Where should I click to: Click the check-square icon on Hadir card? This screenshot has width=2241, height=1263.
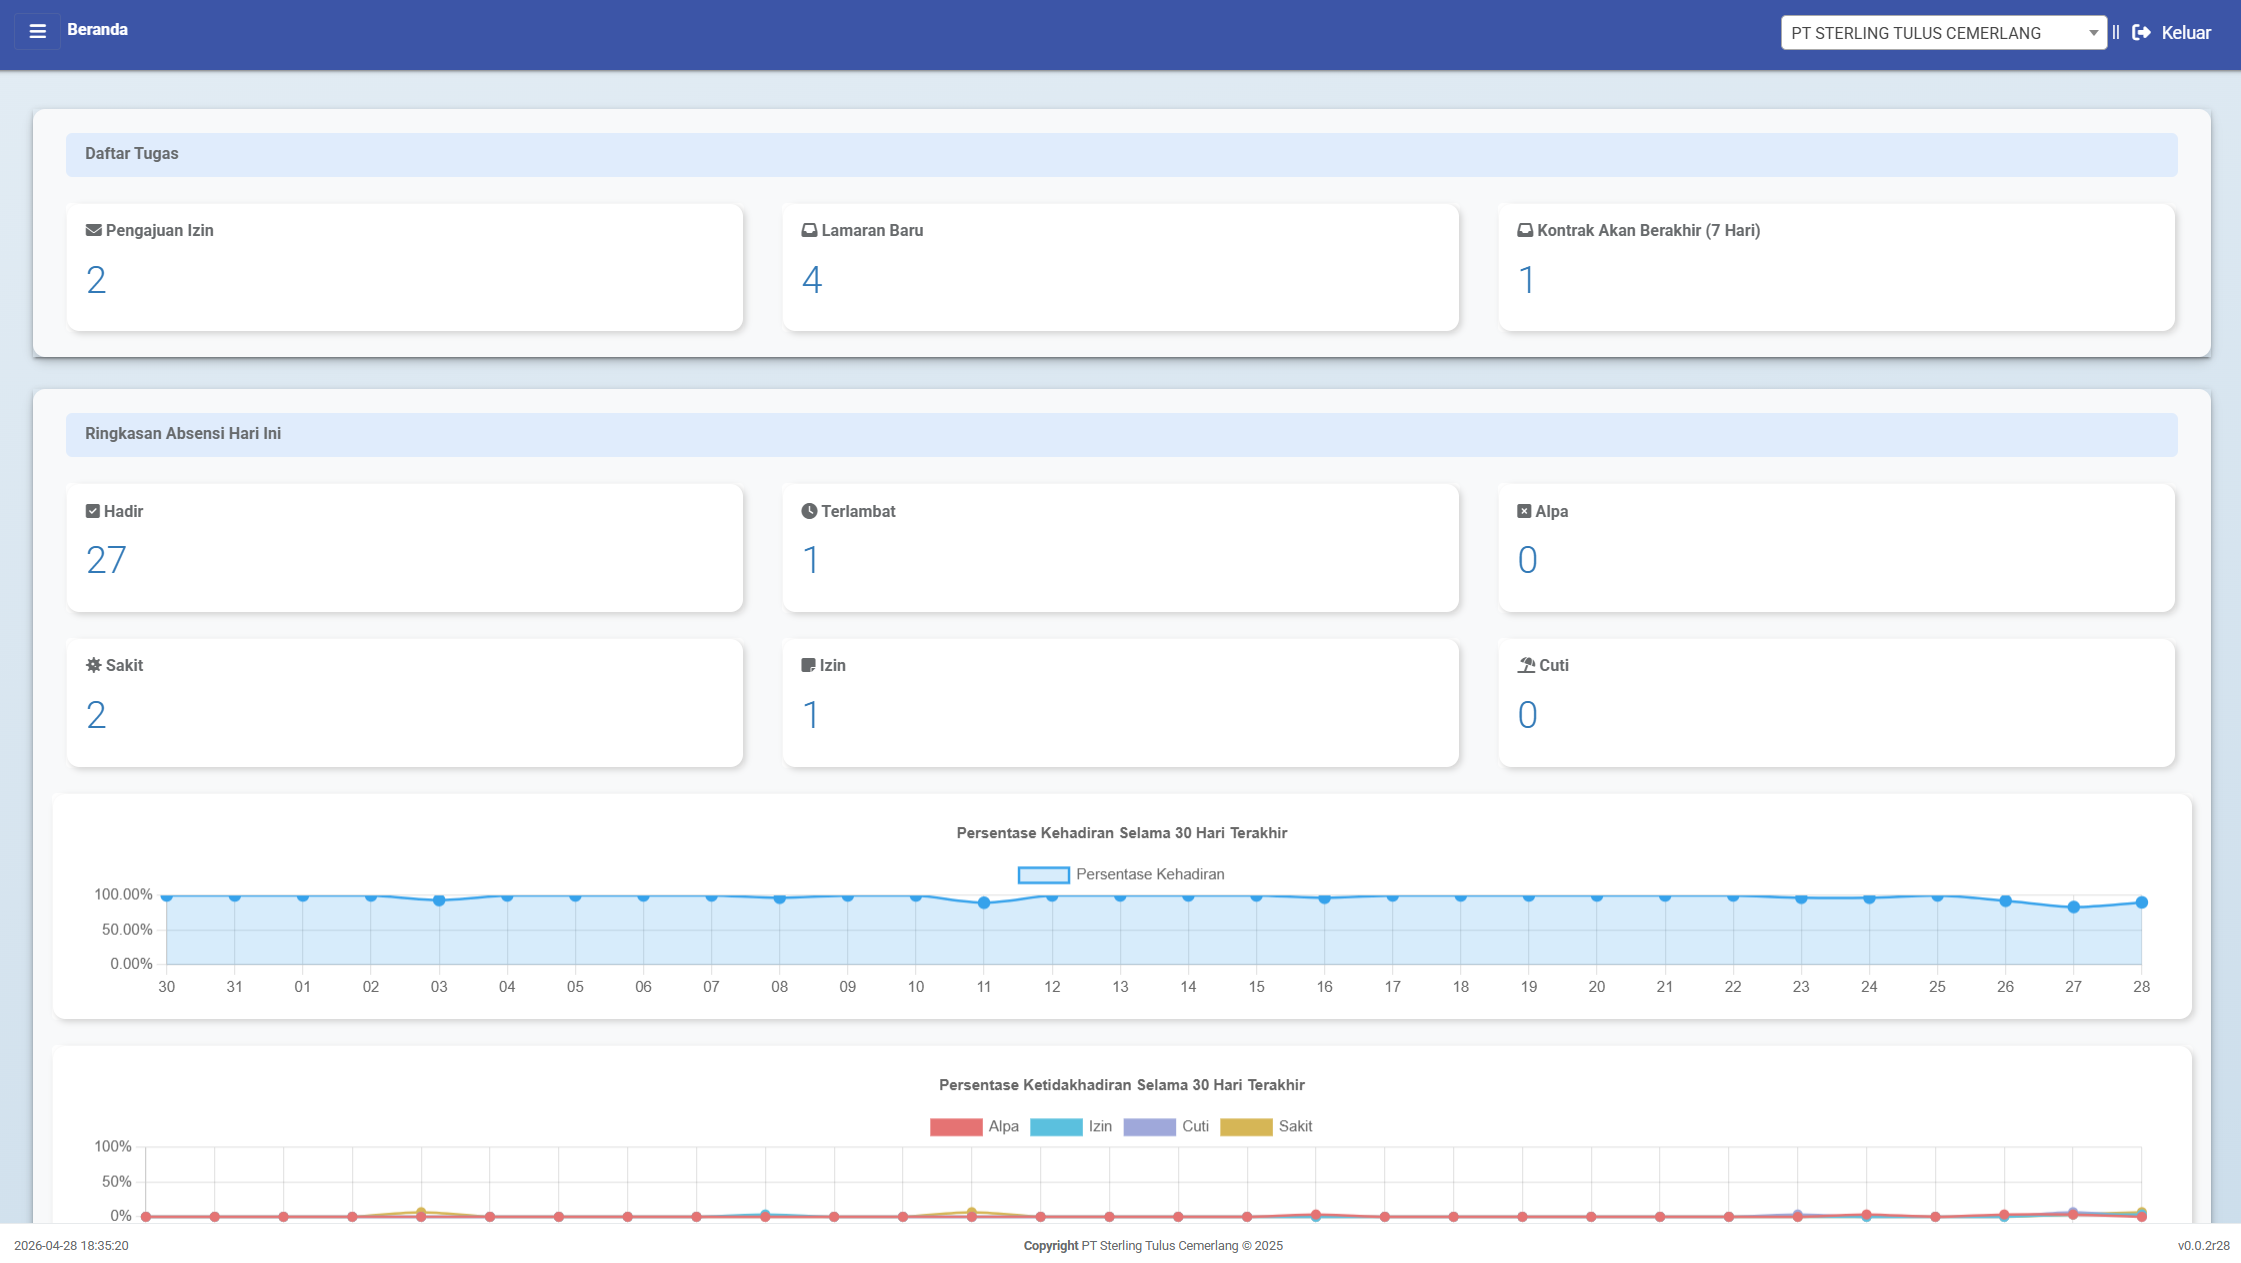click(x=93, y=510)
